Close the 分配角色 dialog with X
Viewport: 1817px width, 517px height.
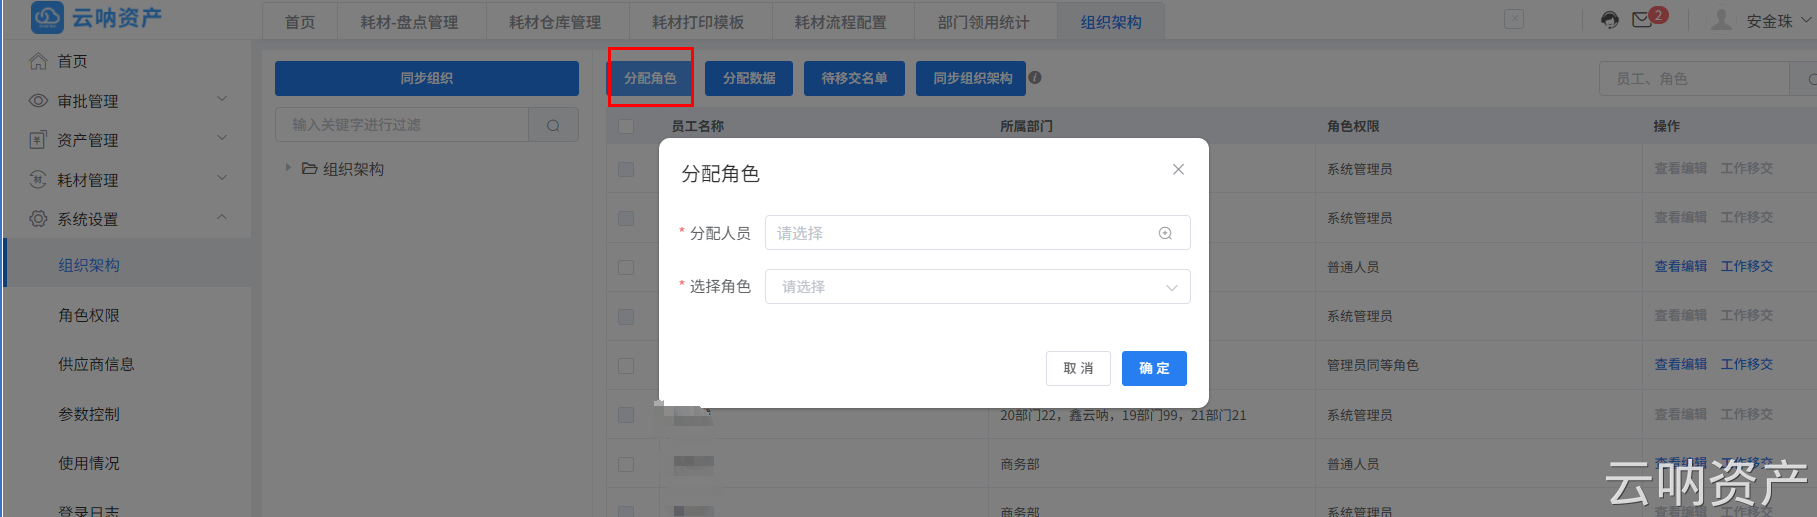[1178, 169]
